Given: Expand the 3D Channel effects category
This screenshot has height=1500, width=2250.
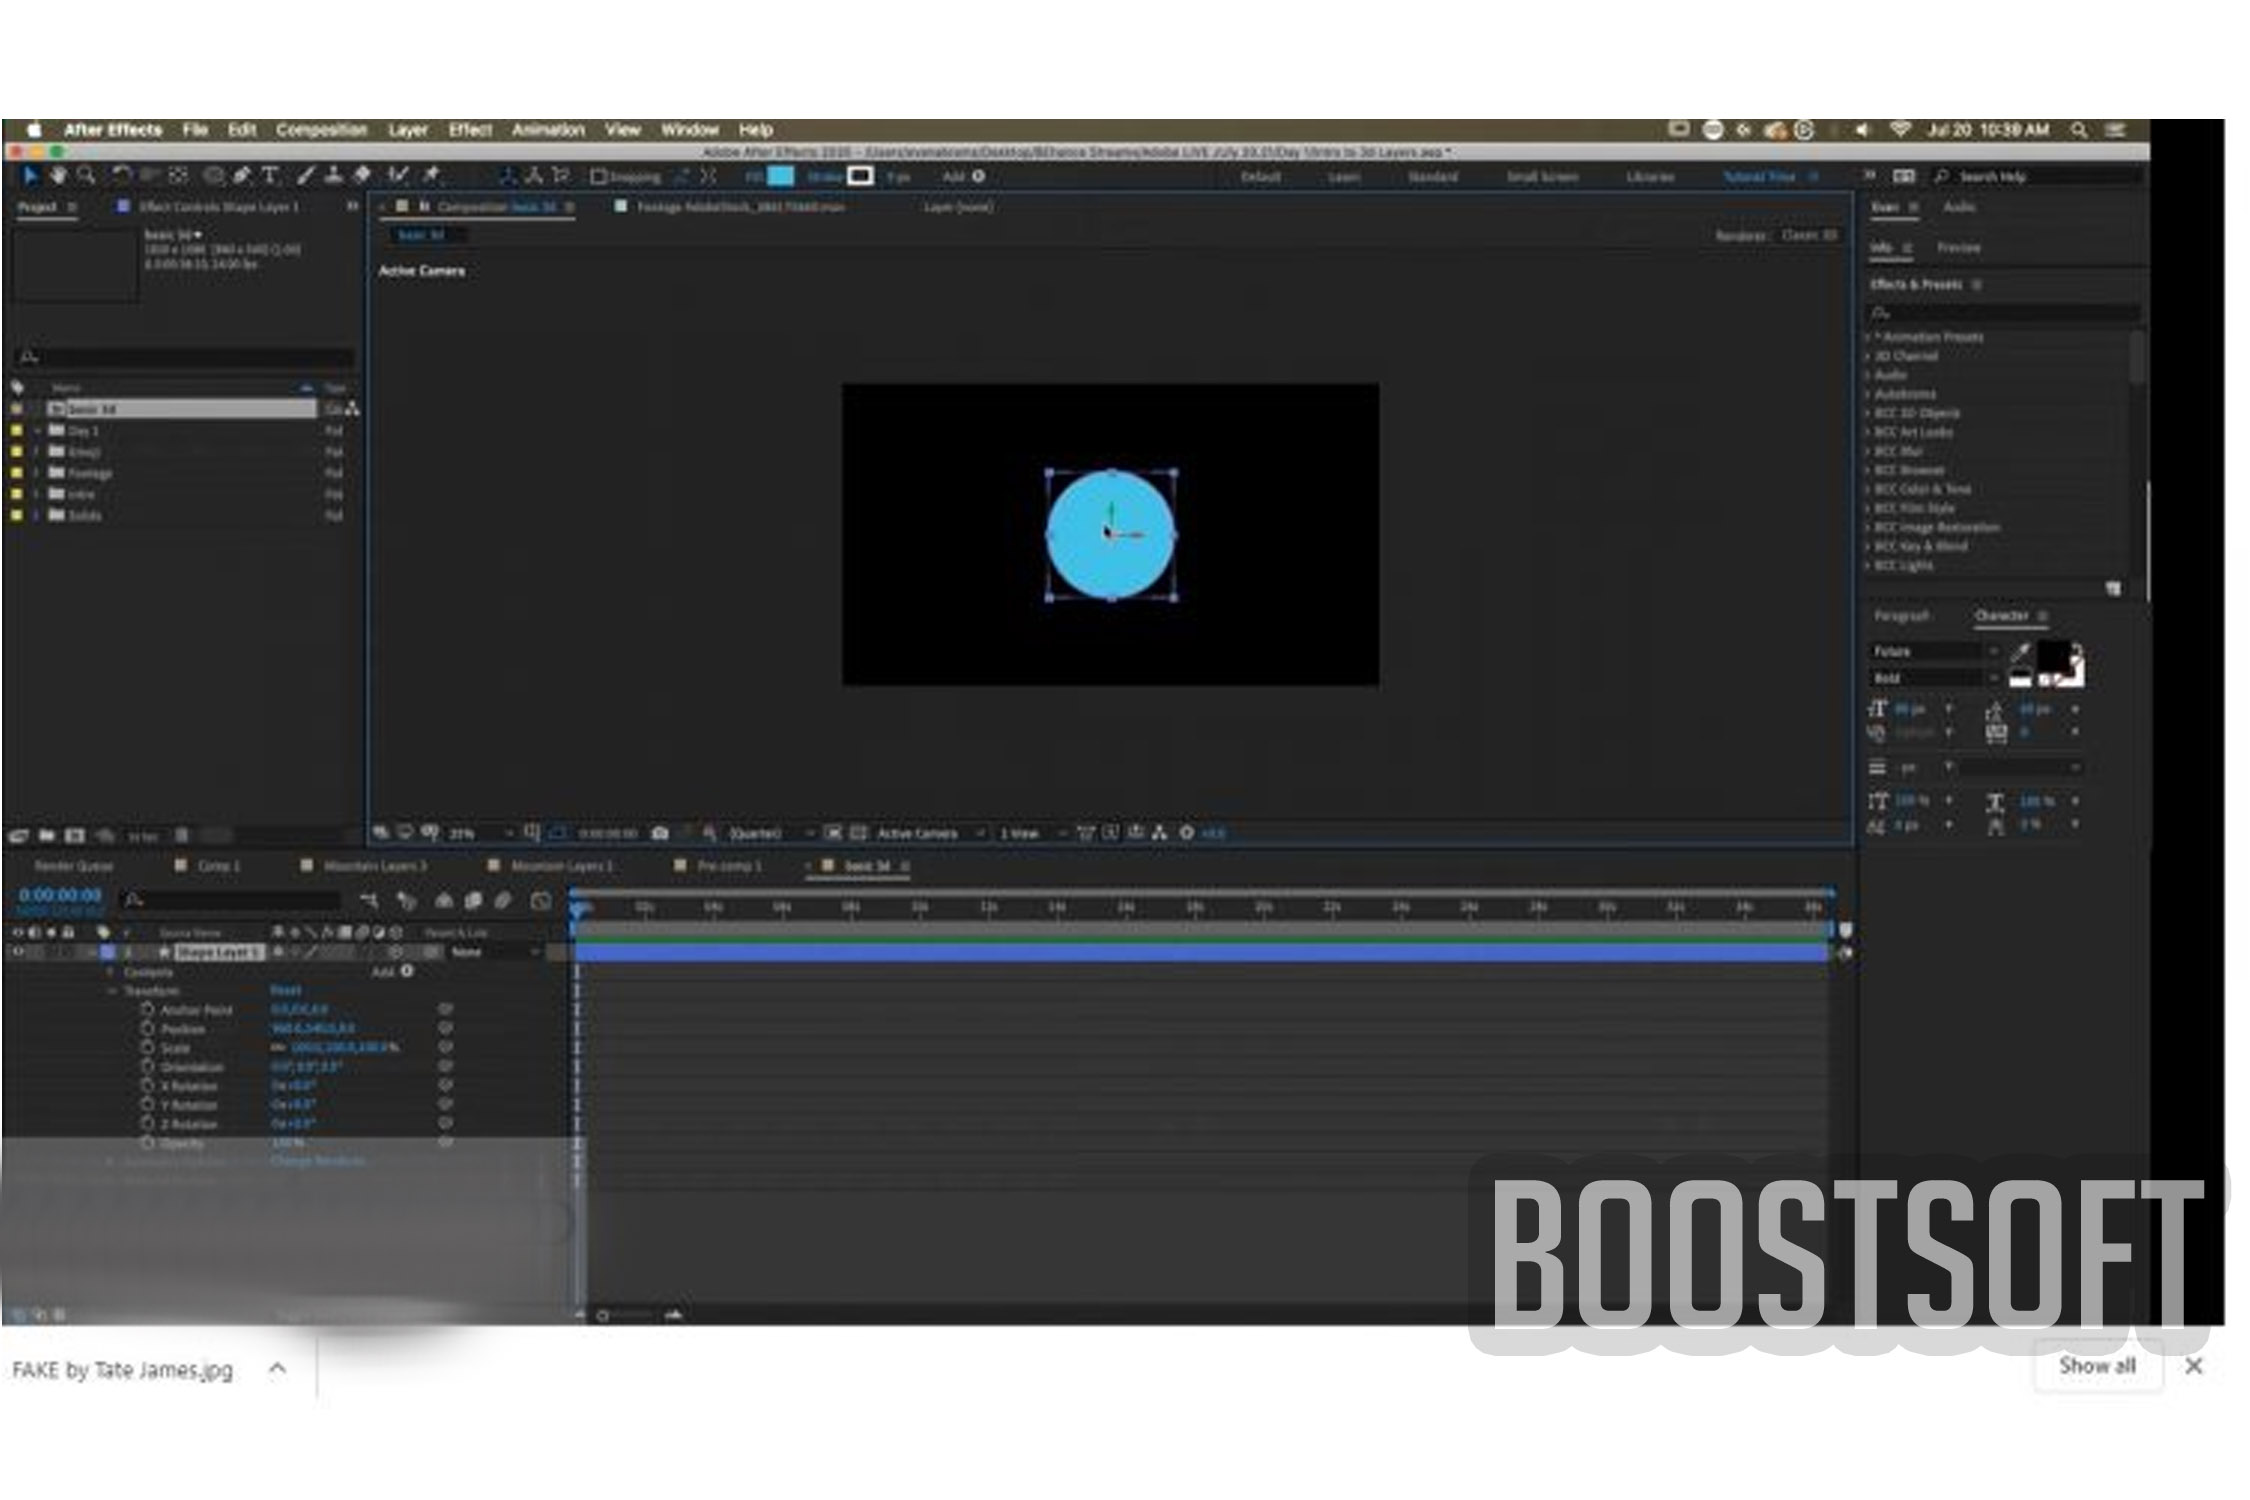Looking at the screenshot, I should pos(1868,356).
